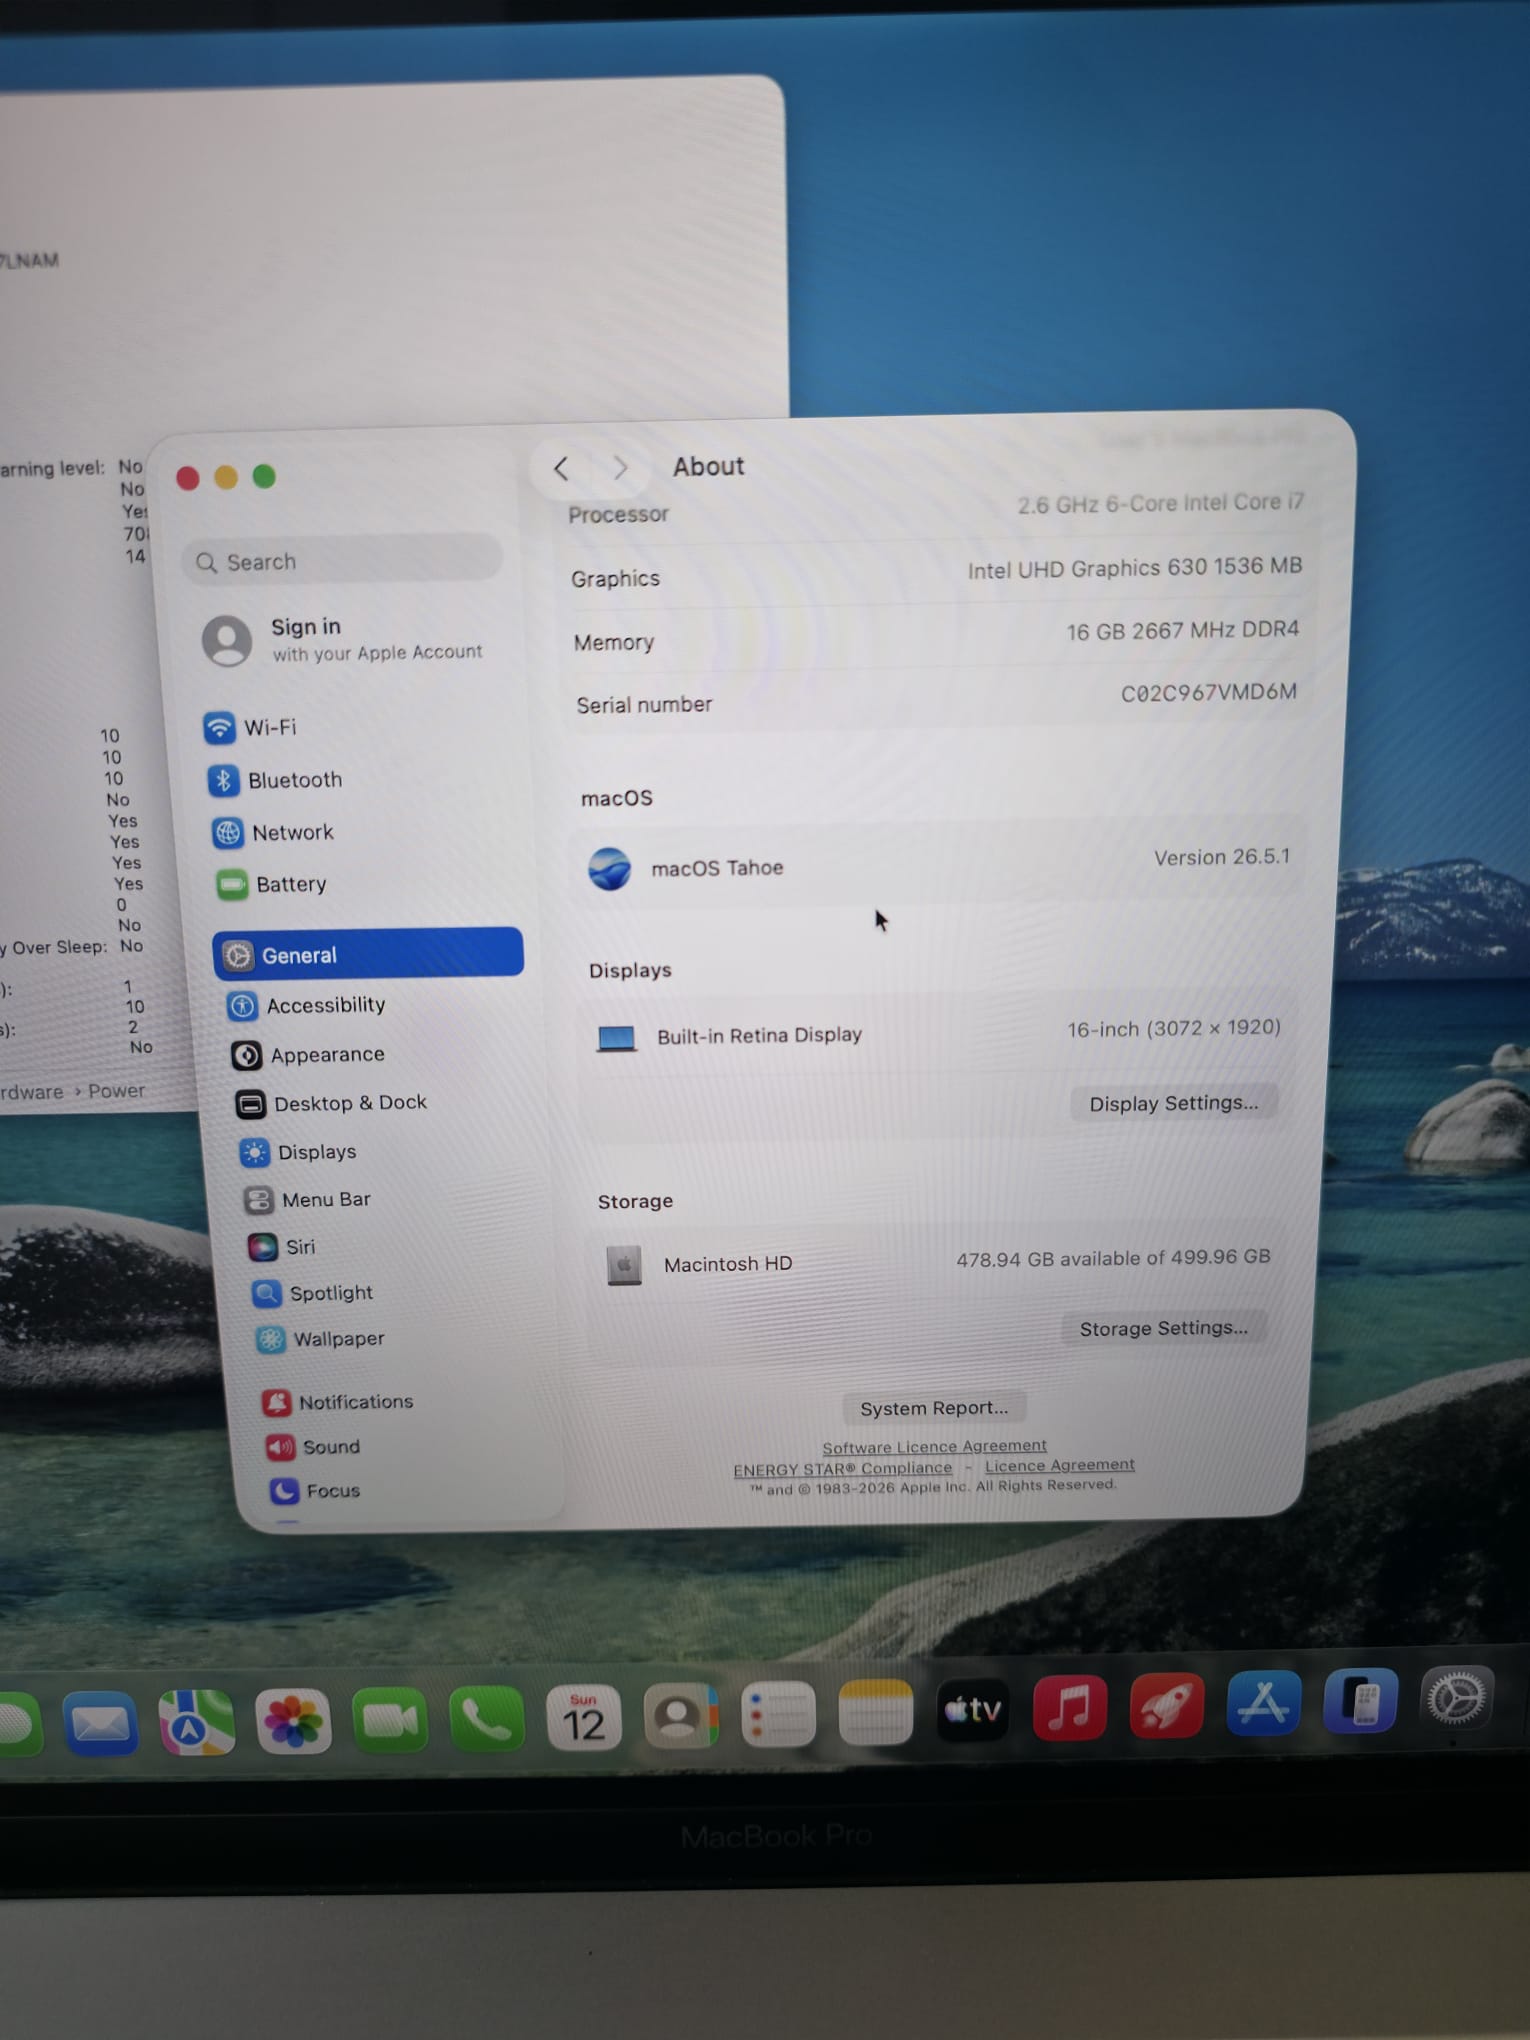
Task: Click the Storage Settings button
Action: [x=1164, y=1328]
